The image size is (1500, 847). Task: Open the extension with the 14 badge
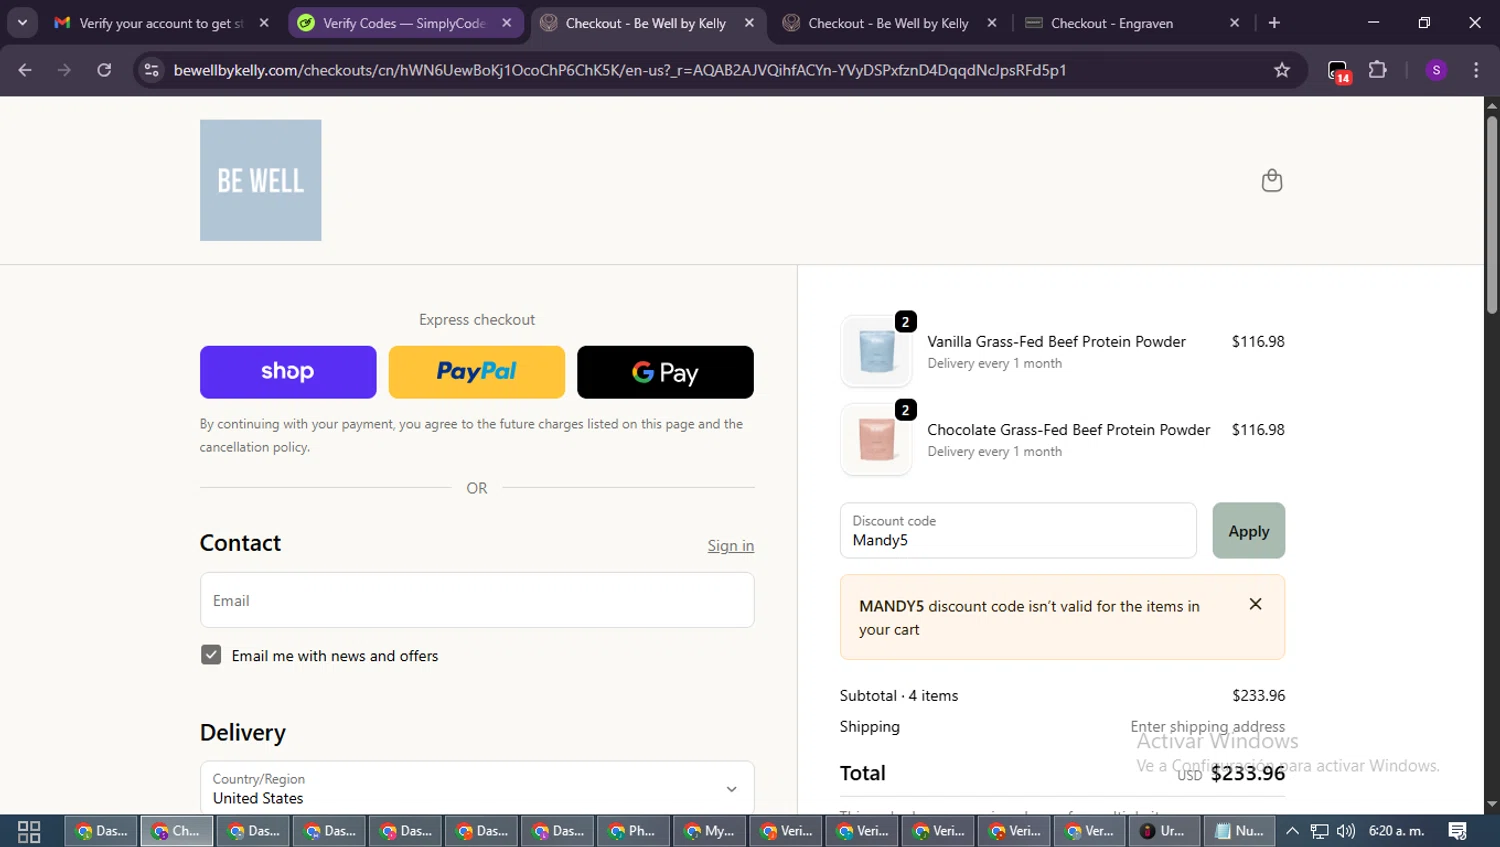click(1338, 71)
